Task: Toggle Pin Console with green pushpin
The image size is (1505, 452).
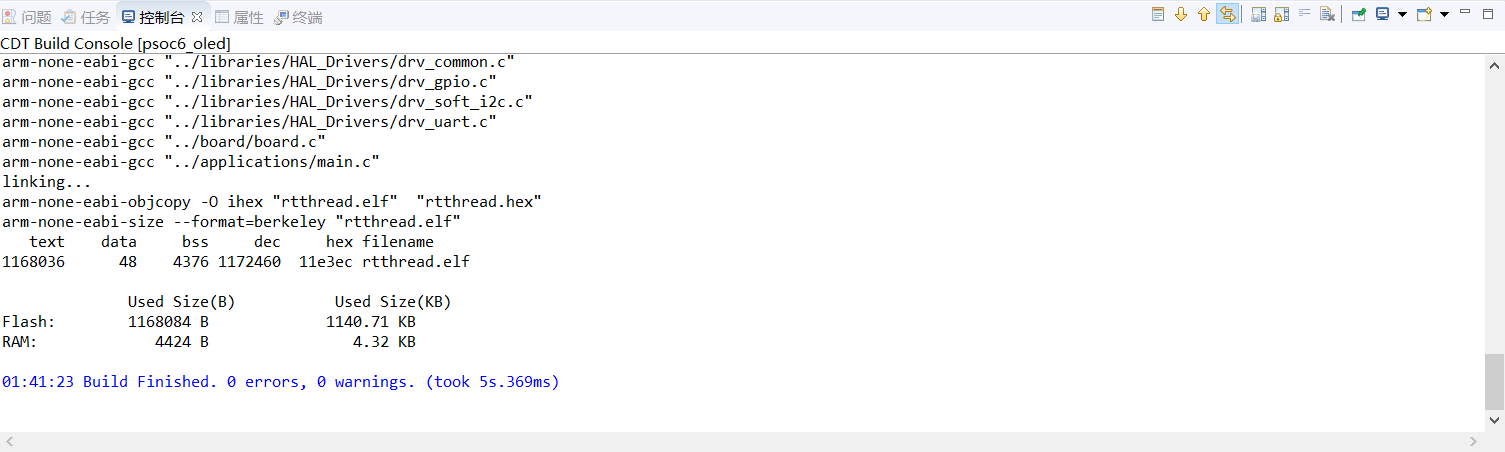Action: (x=1359, y=15)
